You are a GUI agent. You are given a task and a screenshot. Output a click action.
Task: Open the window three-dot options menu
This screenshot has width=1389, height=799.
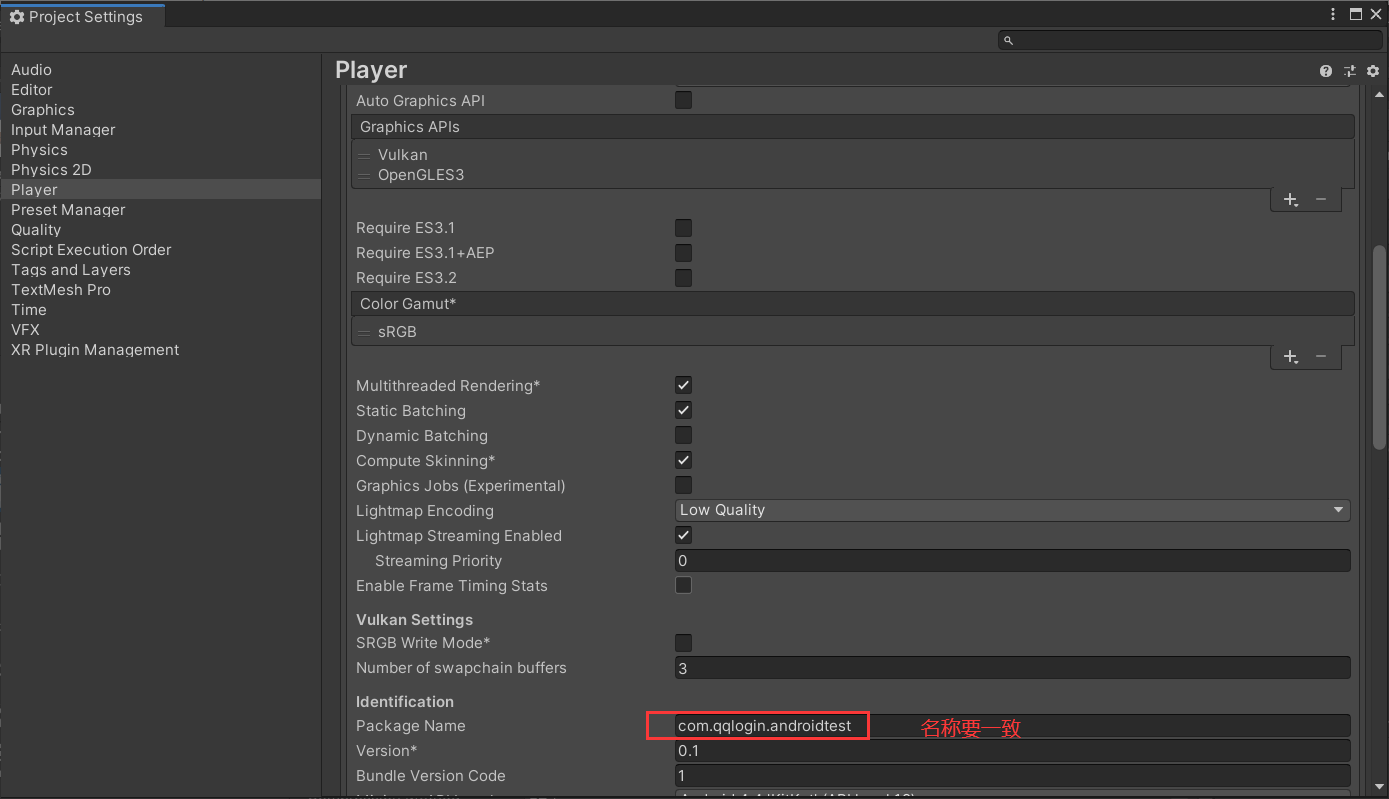1333,14
